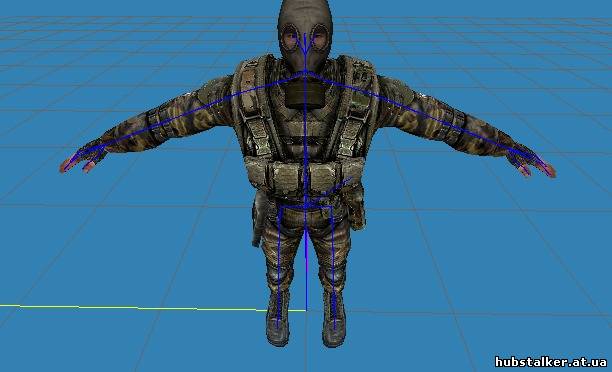Click the fingers of the left-side hand

coord(78,162)
